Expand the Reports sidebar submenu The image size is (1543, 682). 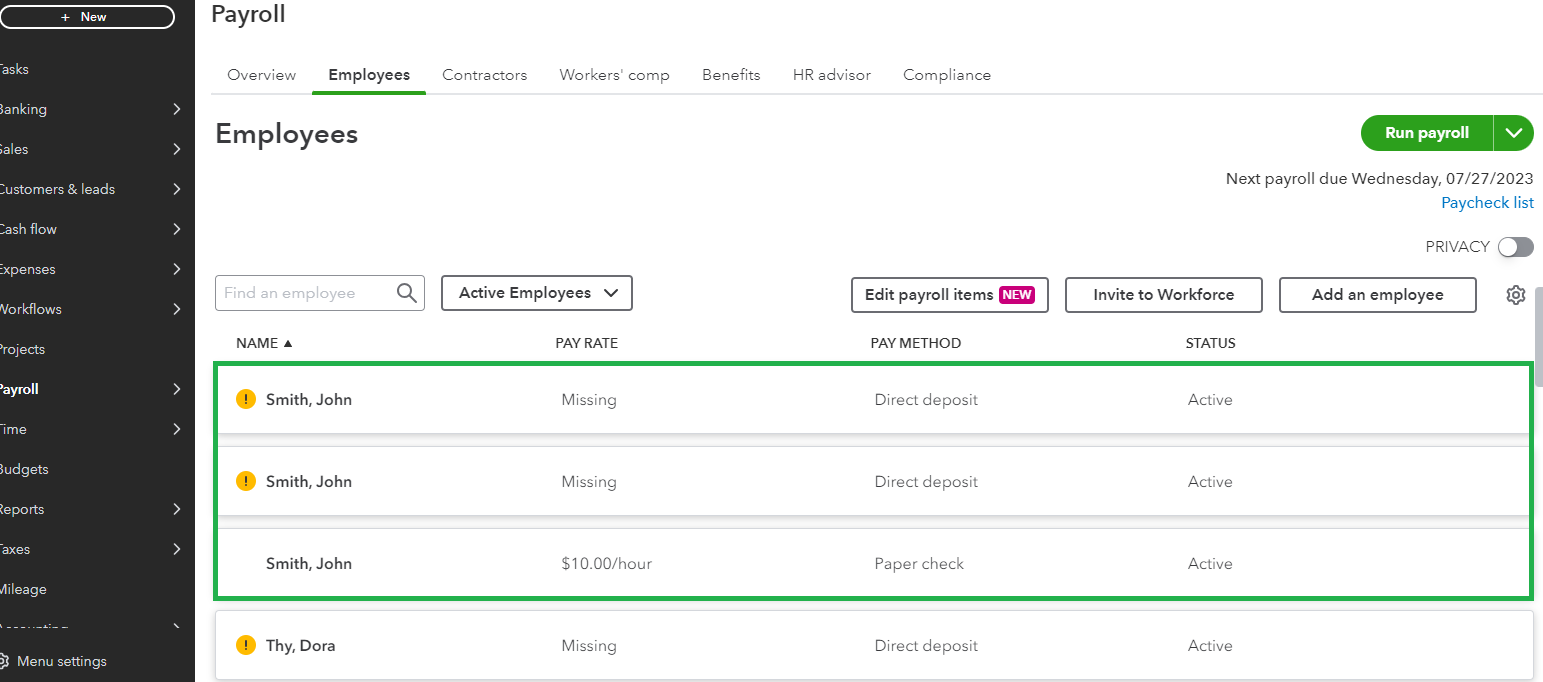(x=176, y=509)
